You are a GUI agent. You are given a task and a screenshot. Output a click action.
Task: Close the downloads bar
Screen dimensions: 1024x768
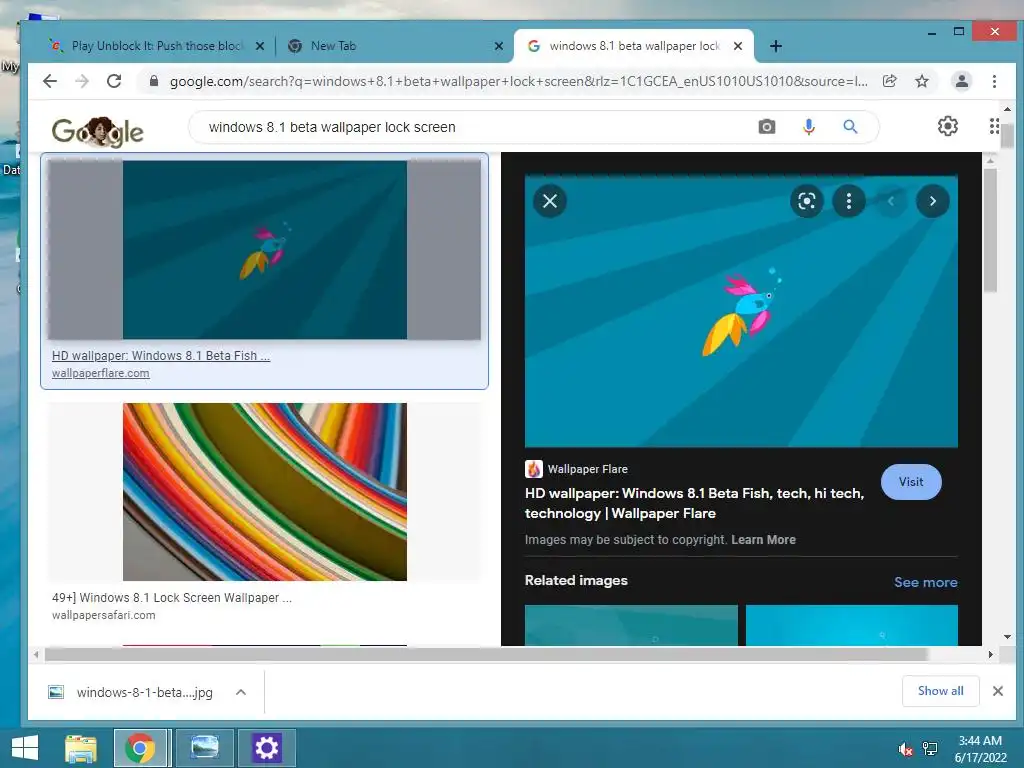[997, 691]
